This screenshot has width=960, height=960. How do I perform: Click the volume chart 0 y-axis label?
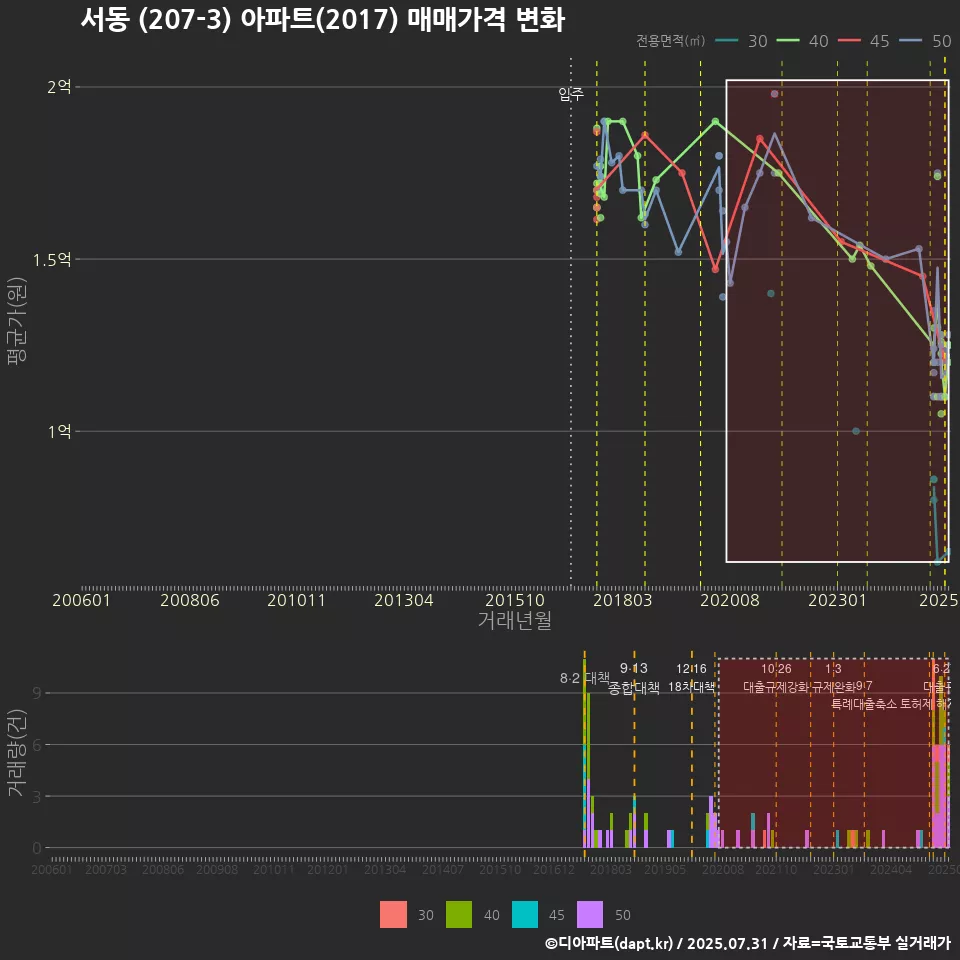[x=37, y=849]
